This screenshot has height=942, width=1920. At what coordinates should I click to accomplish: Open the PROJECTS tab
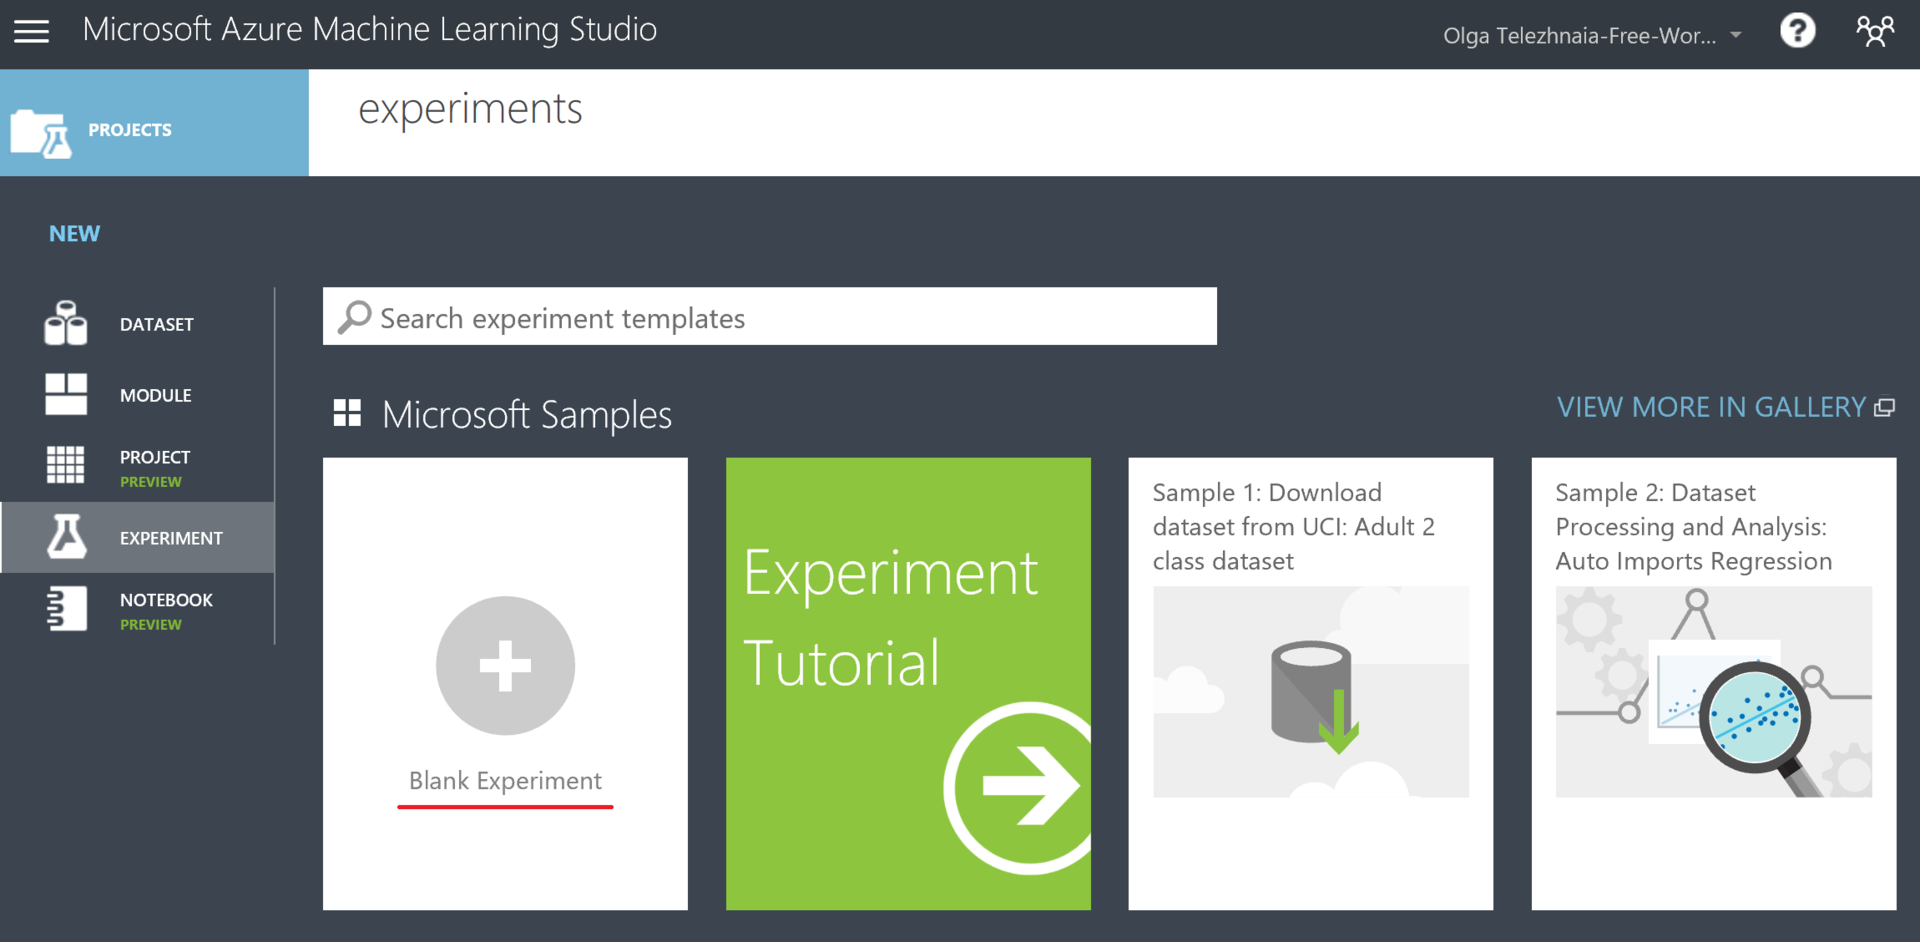[154, 123]
